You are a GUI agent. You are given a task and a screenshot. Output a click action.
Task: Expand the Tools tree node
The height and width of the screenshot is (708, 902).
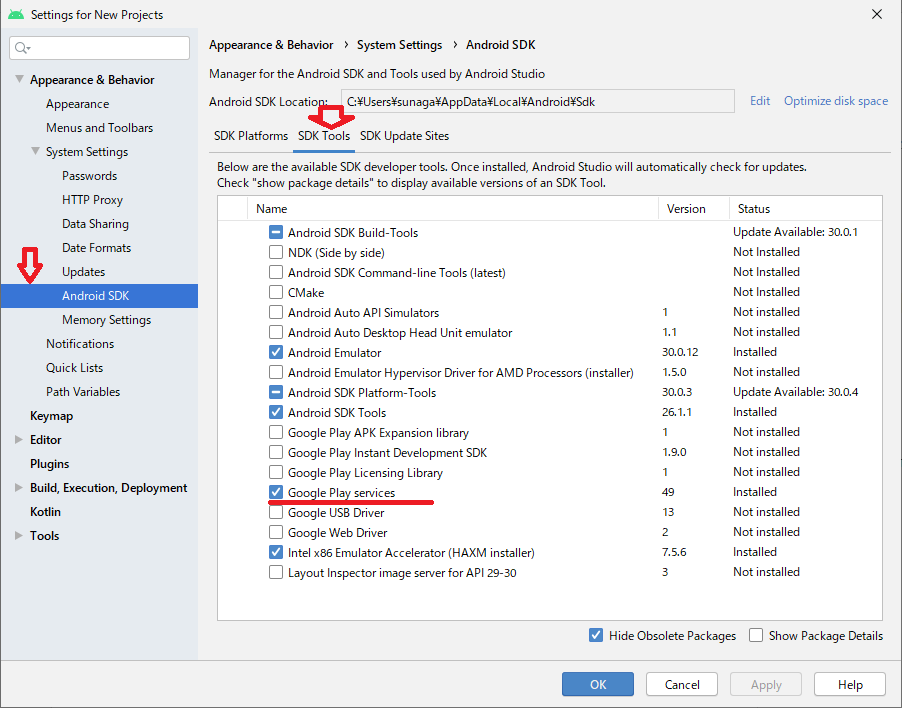click(19, 536)
